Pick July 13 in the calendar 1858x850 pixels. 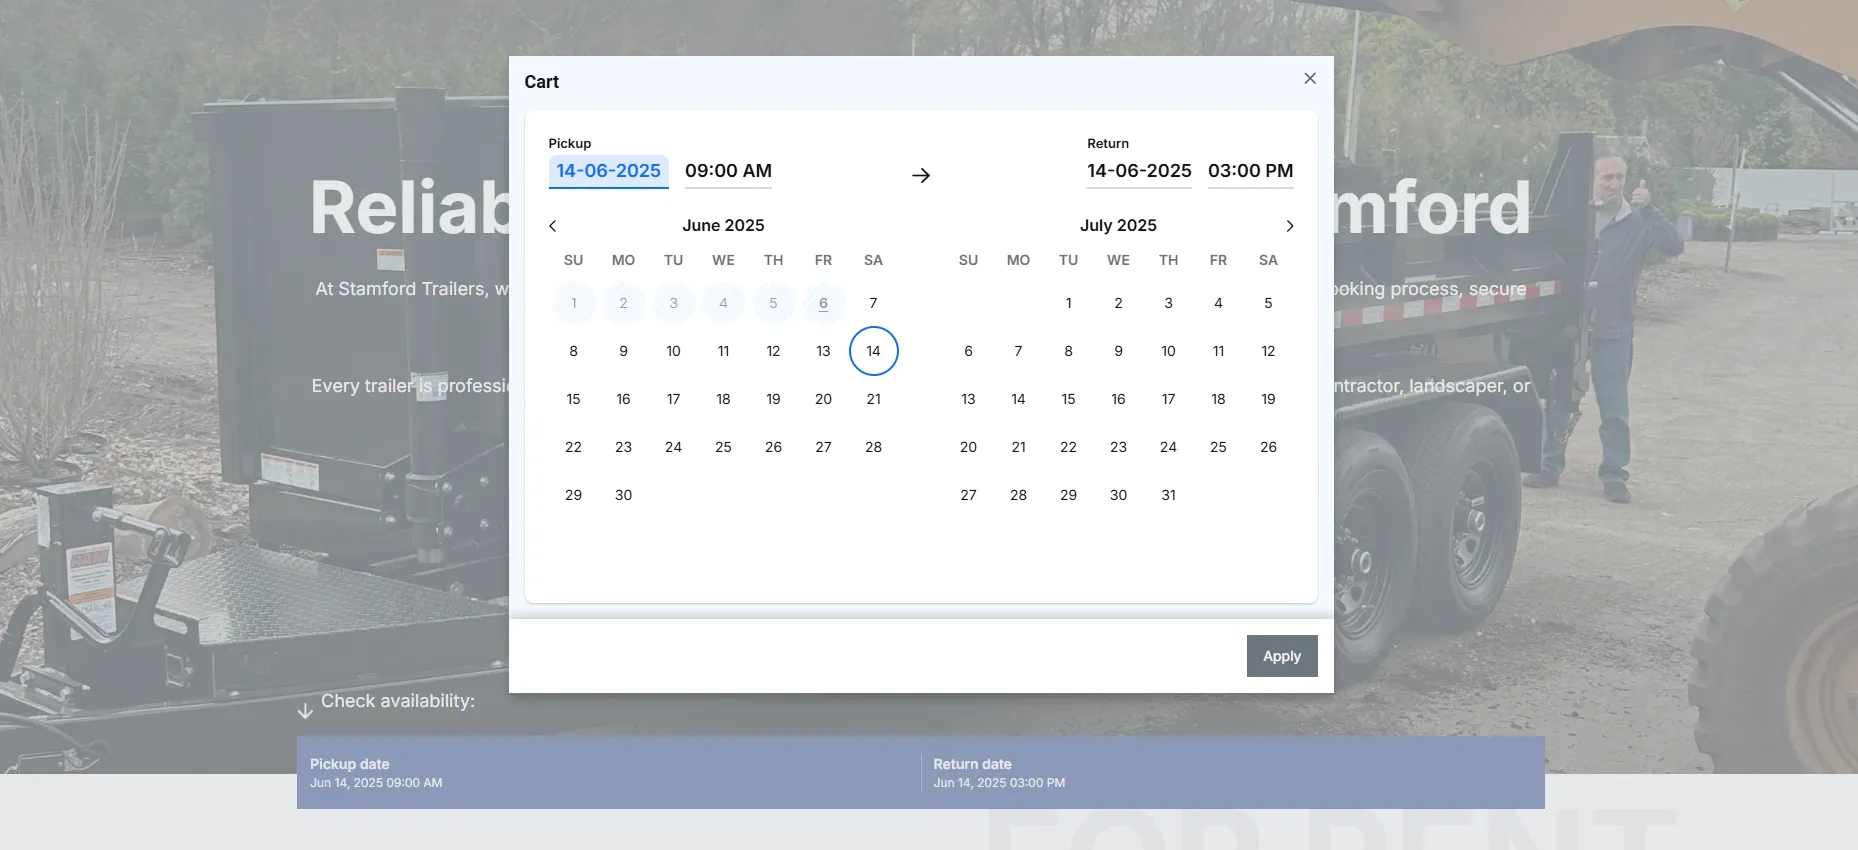(x=969, y=399)
